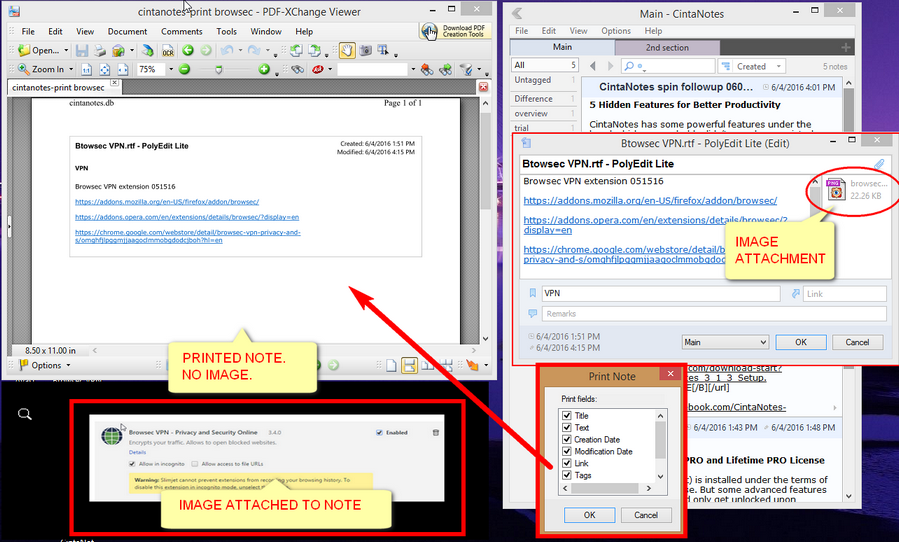Screen dimensions: 899x542
Task: Open the addons.mozilla.org link in note editor
Action: click(650, 201)
